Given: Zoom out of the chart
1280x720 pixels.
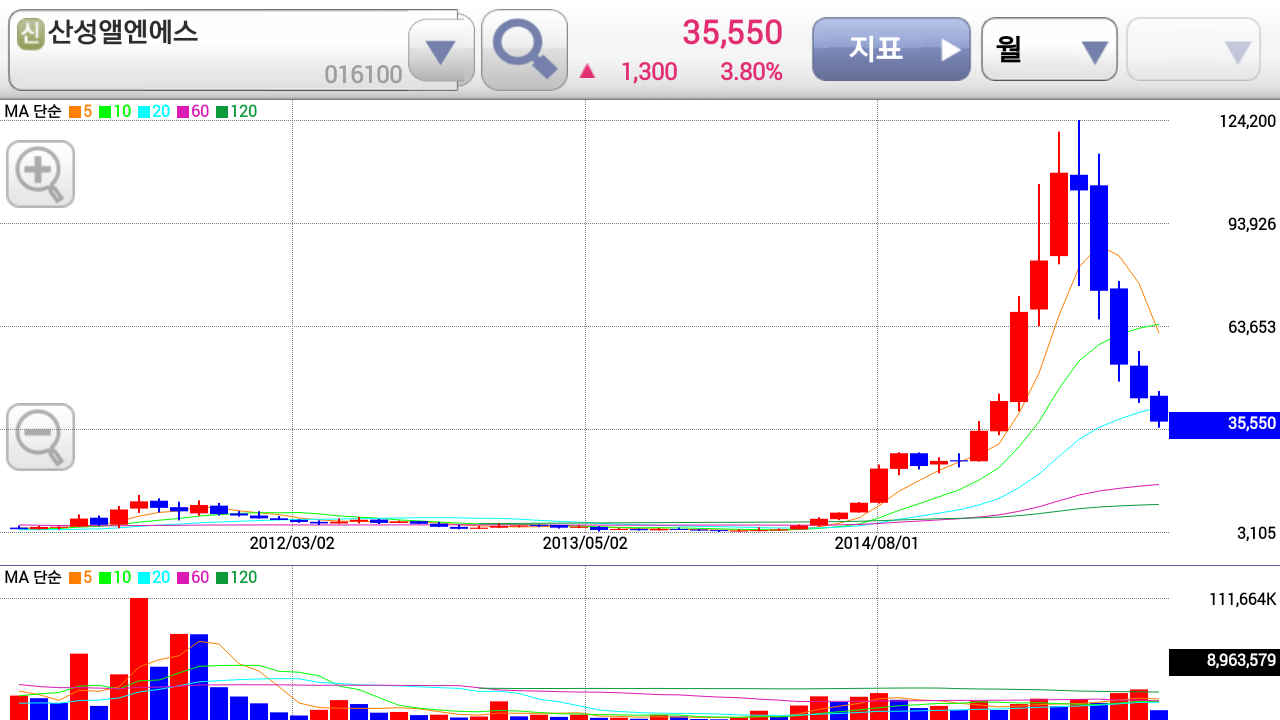Looking at the screenshot, I should tap(41, 437).
